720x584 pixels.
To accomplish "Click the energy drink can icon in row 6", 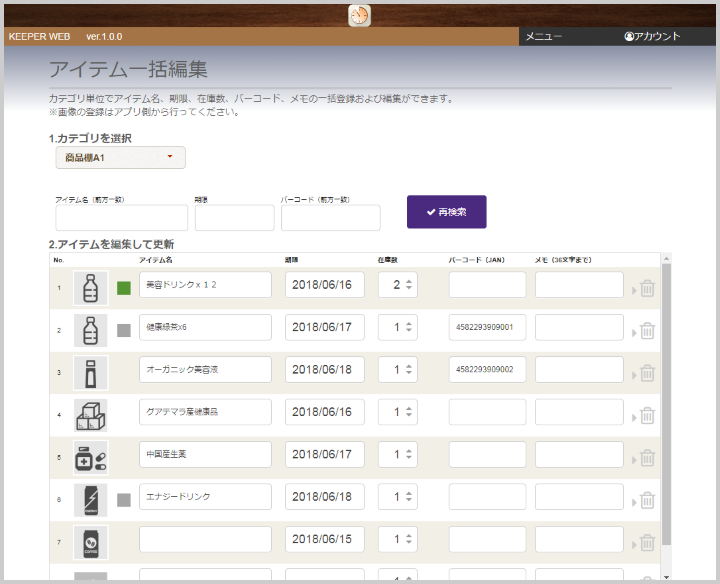I will (x=90, y=499).
